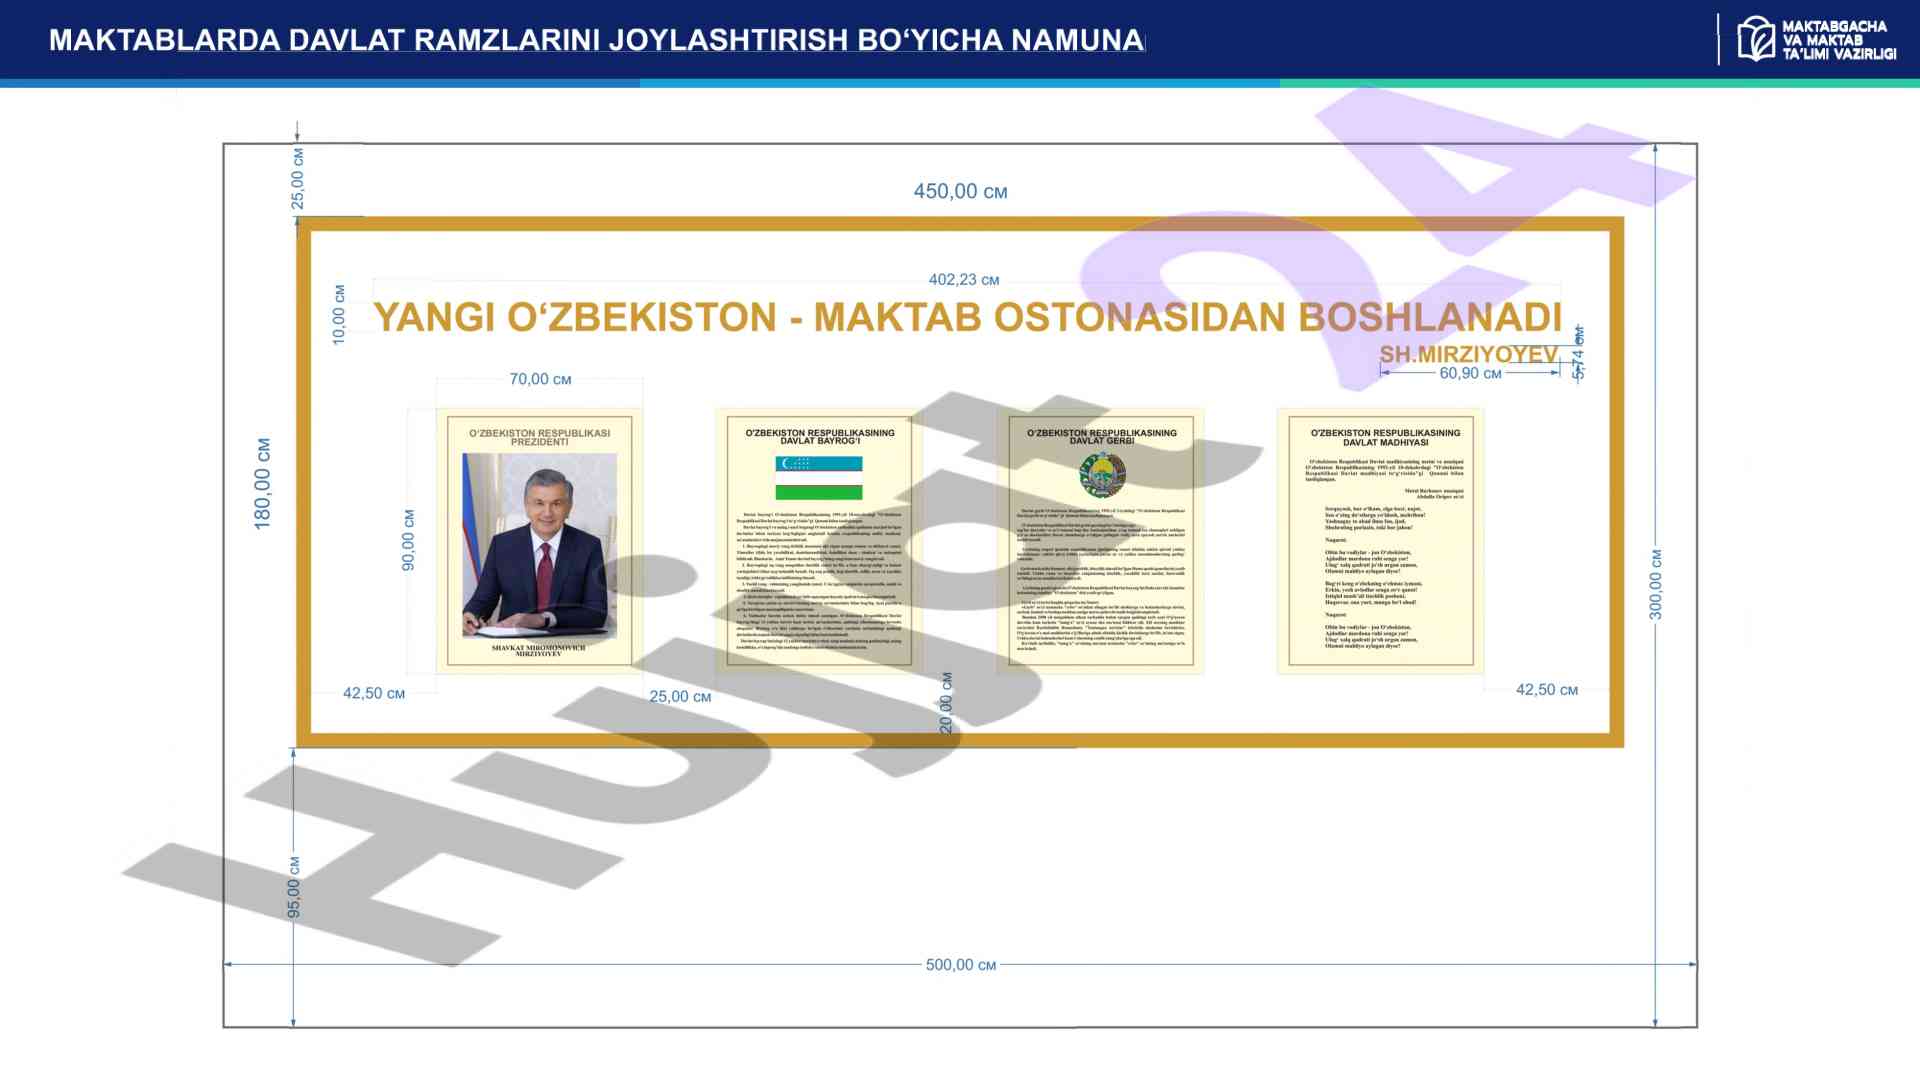
Task: Click the '500,00 см' wall width label
Action: 960,965
